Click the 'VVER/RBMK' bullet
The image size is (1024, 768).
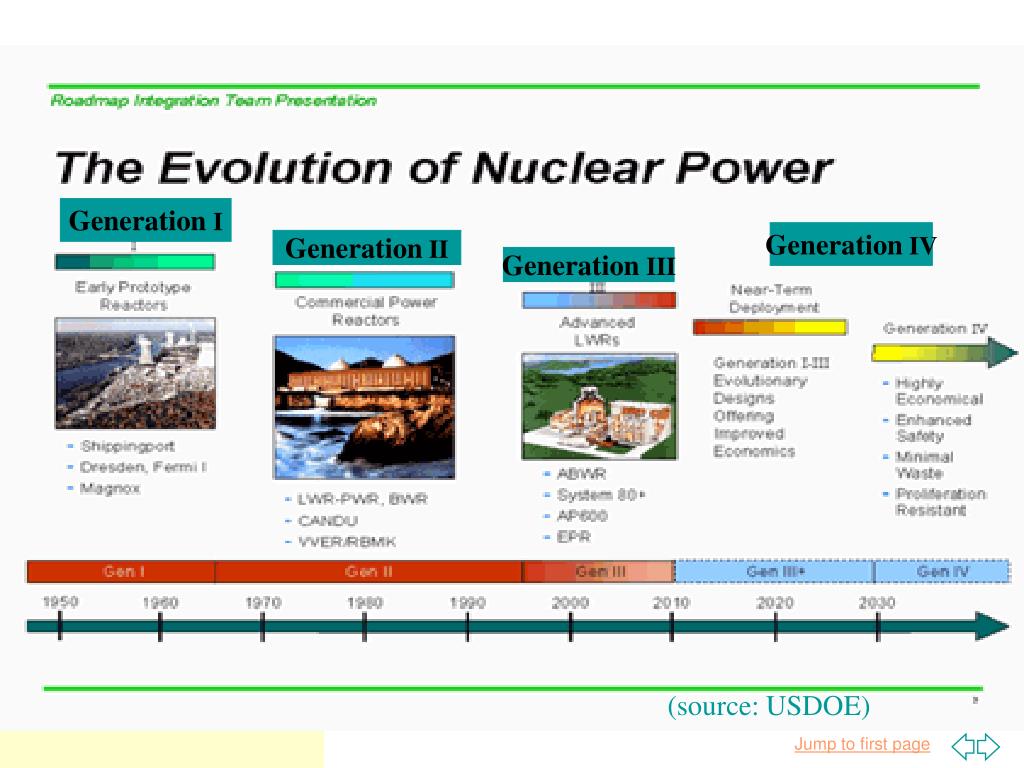pyautogui.click(x=341, y=541)
